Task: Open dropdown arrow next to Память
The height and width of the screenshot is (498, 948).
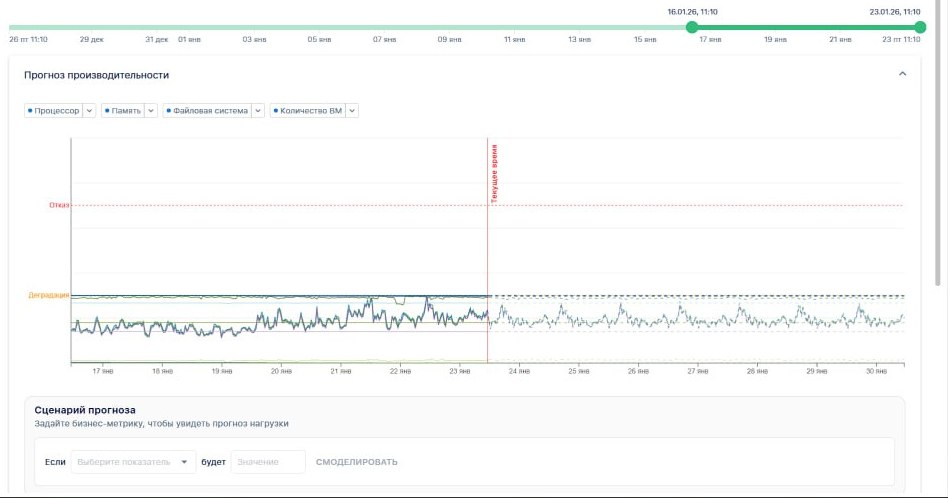Action: click(x=152, y=111)
